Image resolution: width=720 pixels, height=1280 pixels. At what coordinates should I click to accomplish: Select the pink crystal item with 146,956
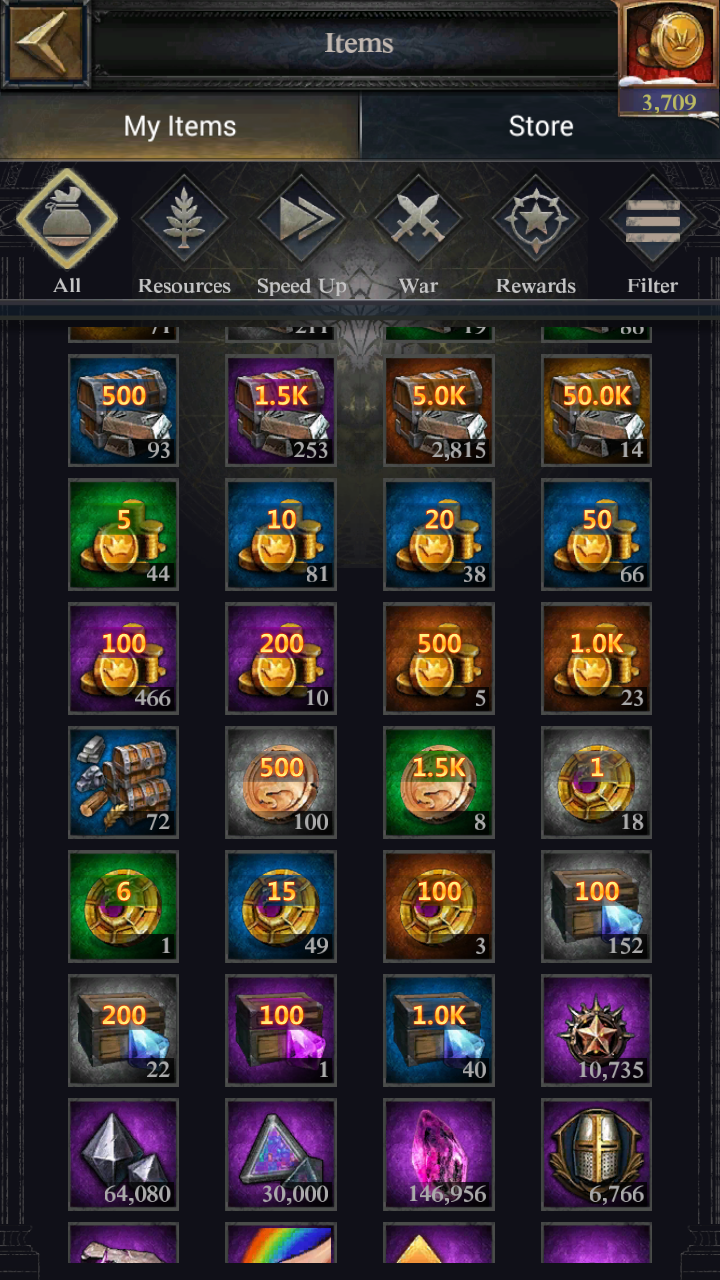(x=439, y=1155)
